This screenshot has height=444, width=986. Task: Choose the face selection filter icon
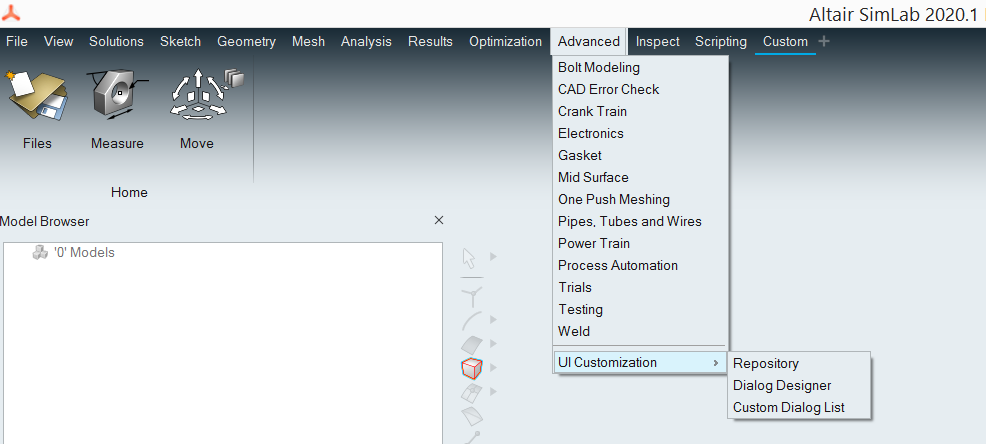pyautogui.click(x=471, y=344)
